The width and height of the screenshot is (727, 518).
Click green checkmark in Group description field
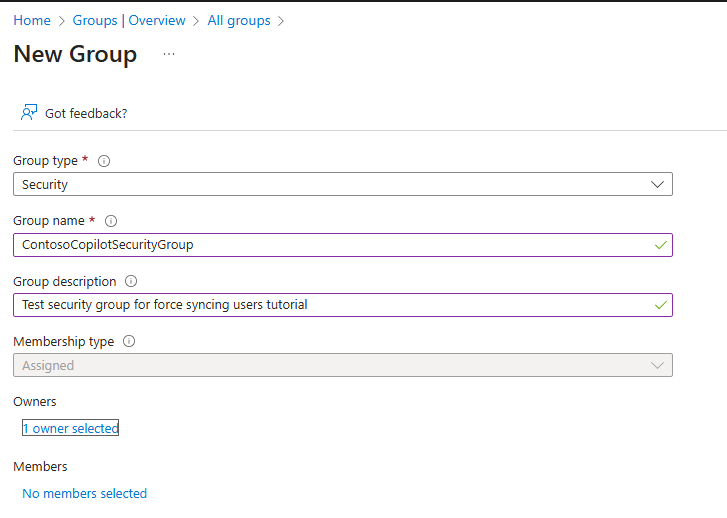click(x=659, y=305)
